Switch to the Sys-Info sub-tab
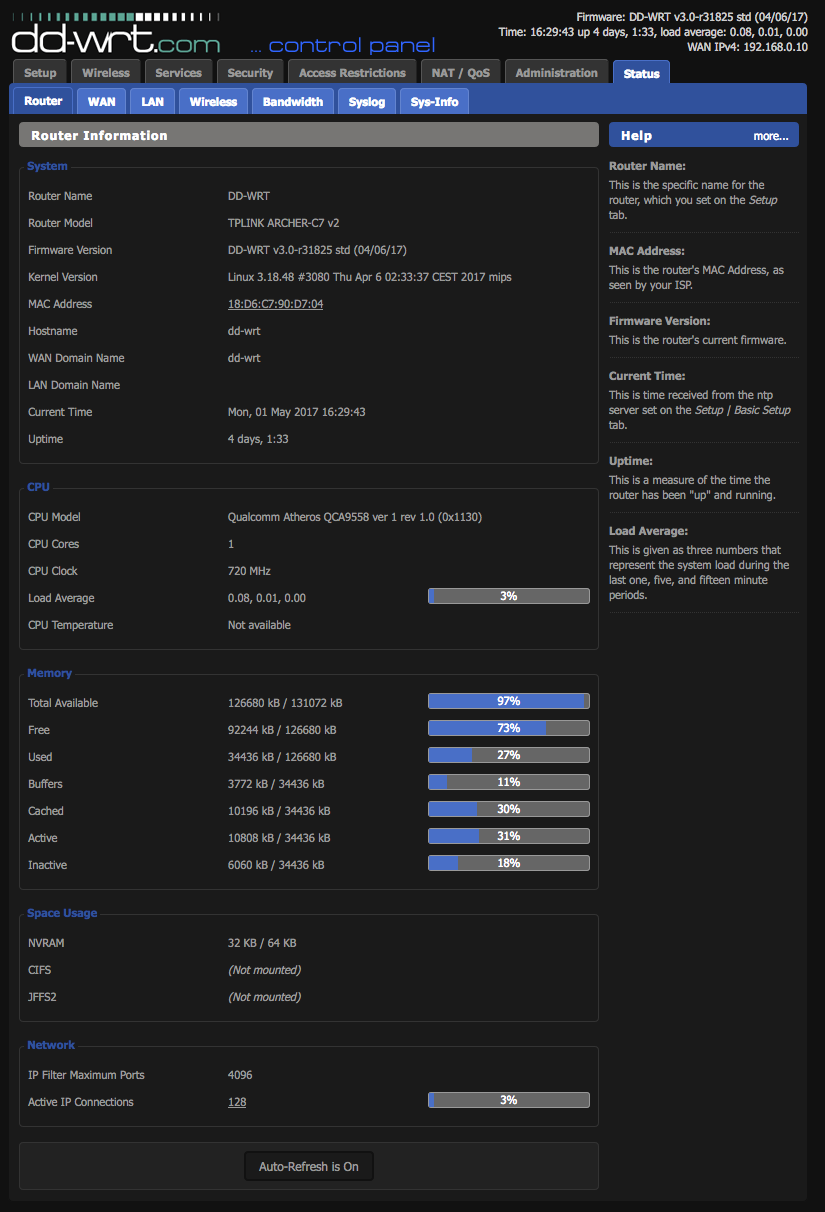Screen dimensions: 825x1212 (434, 101)
